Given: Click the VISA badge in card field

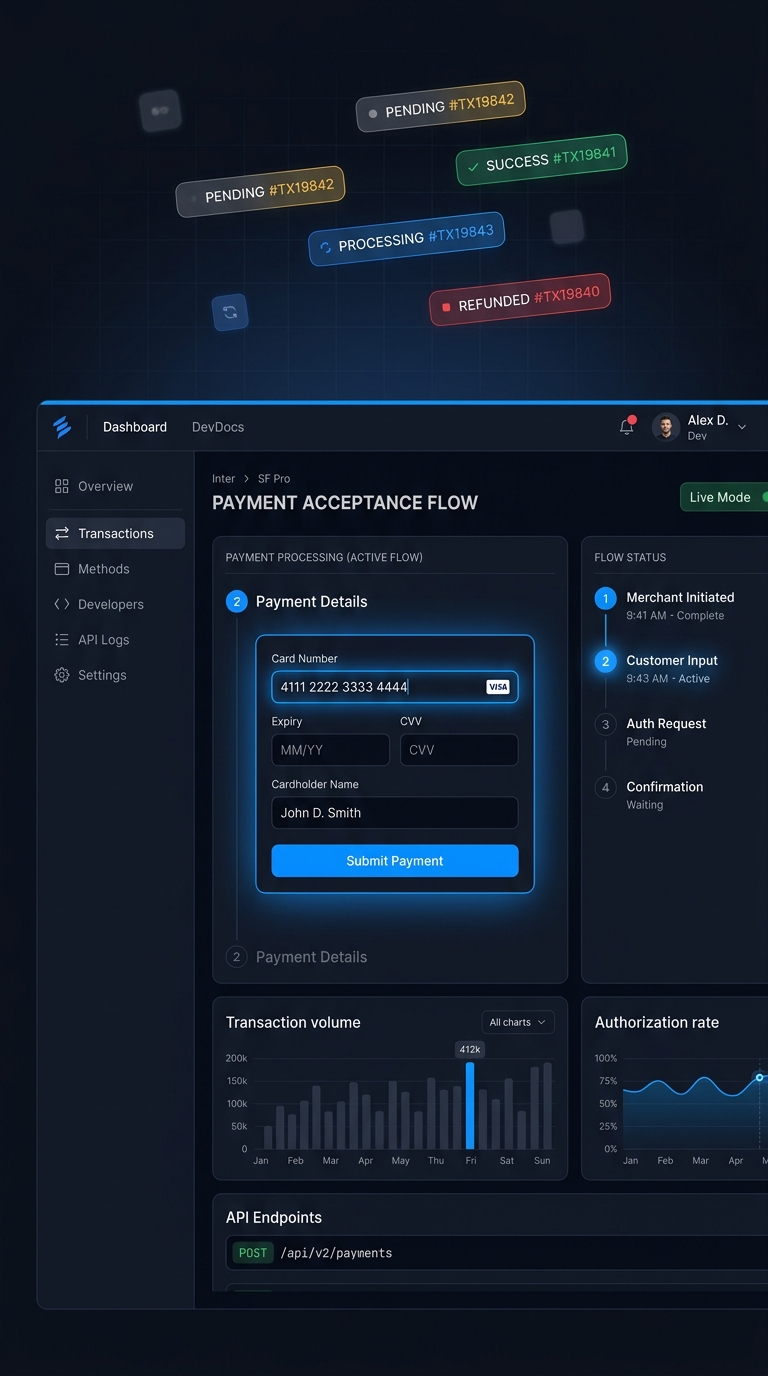Looking at the screenshot, I should (497, 687).
